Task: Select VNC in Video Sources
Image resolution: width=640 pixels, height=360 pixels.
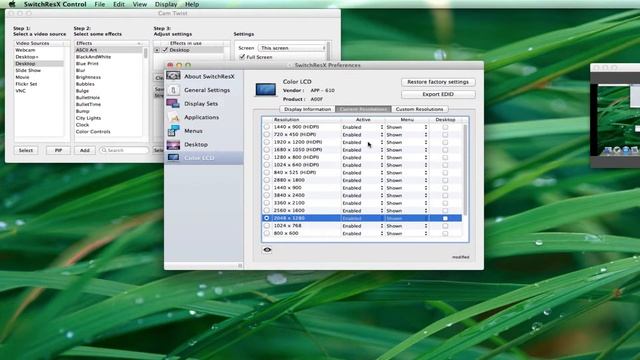Action: coord(20,91)
